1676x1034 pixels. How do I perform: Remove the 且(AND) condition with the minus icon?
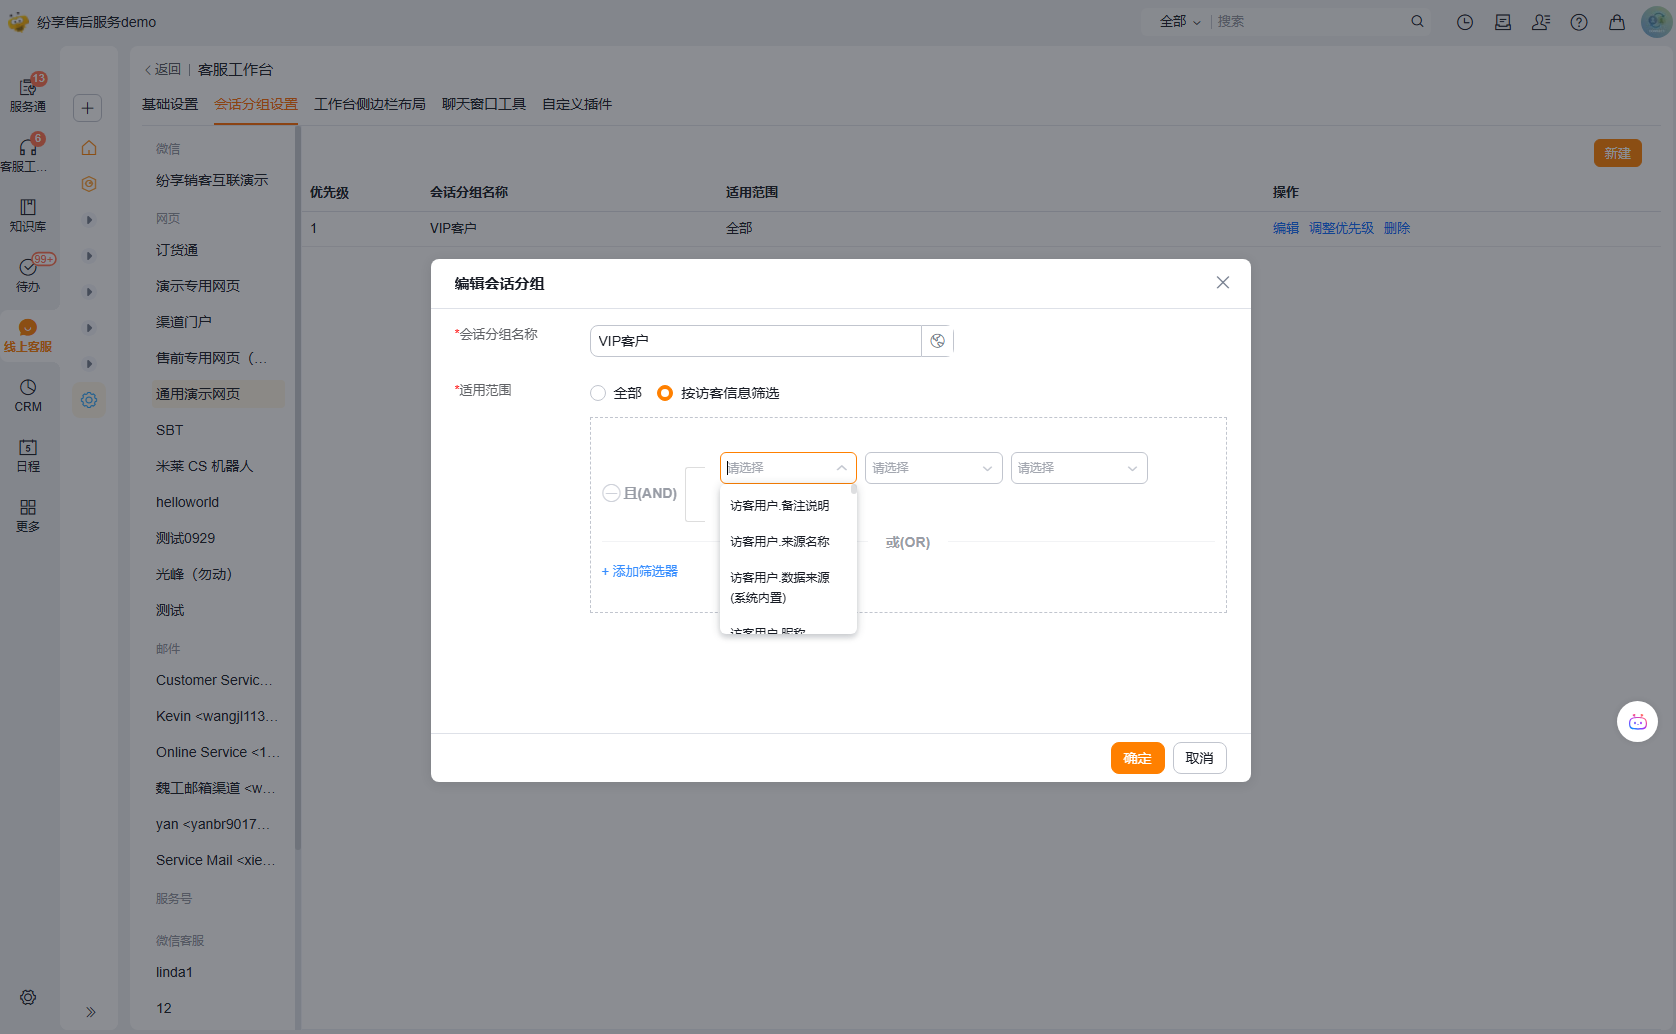(x=611, y=493)
